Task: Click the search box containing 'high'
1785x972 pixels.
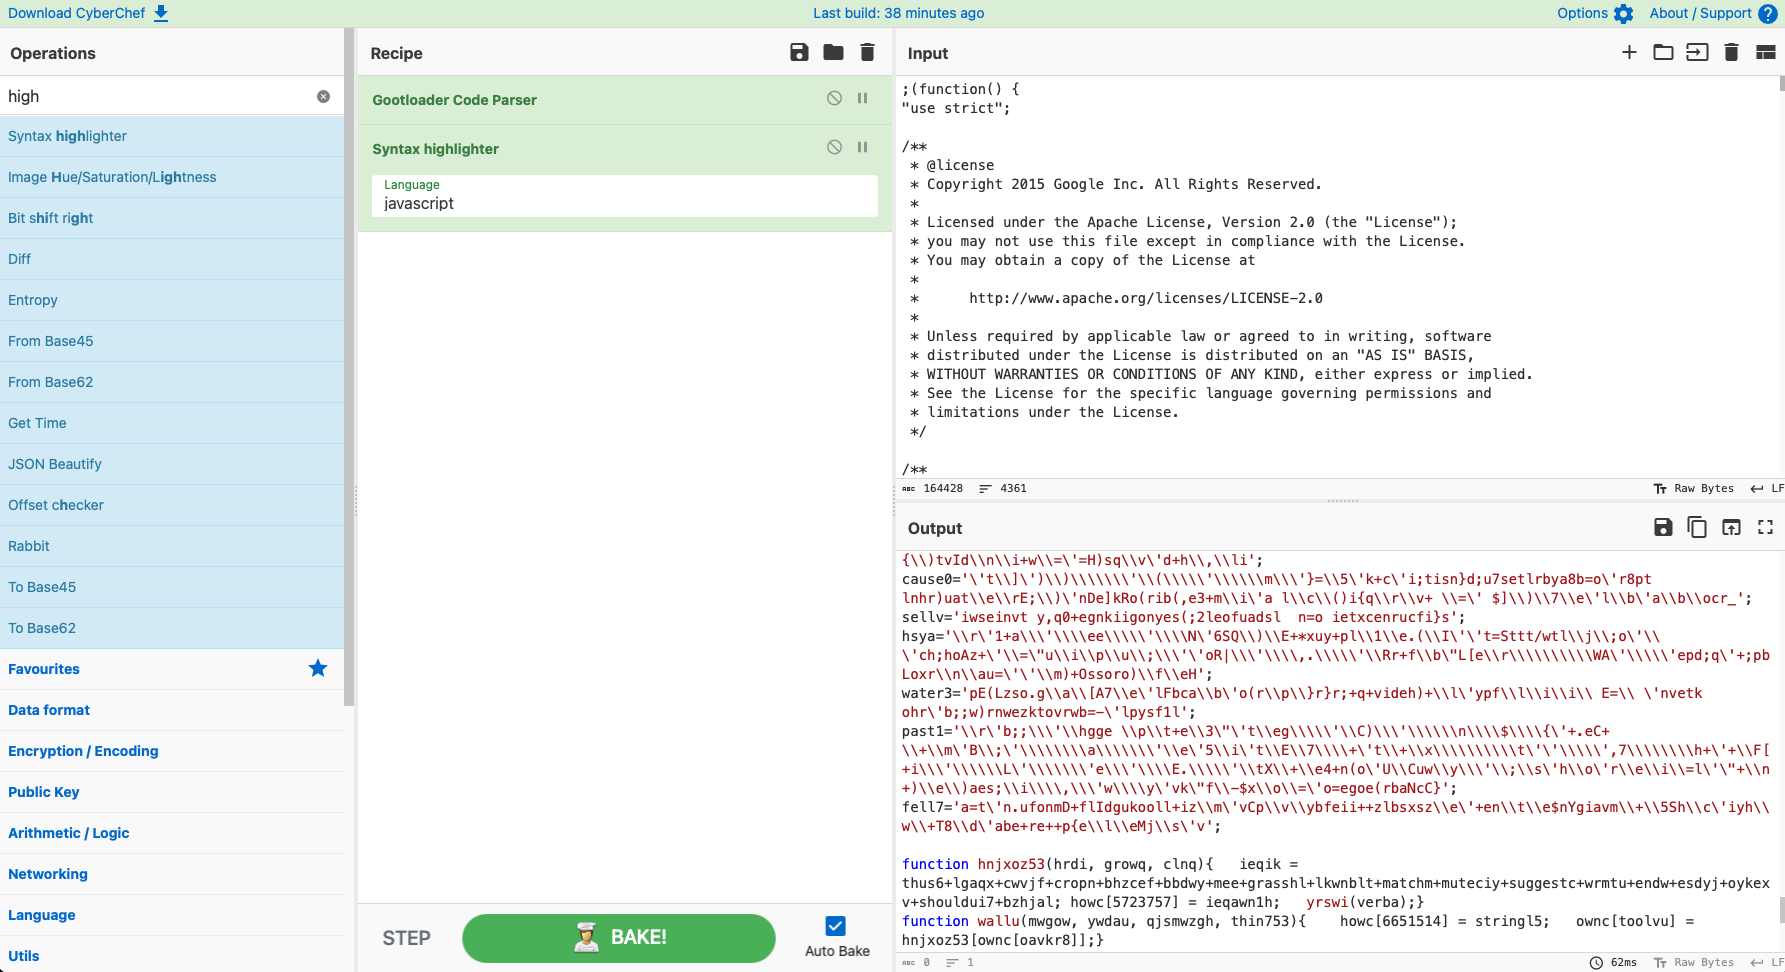Action: point(172,96)
